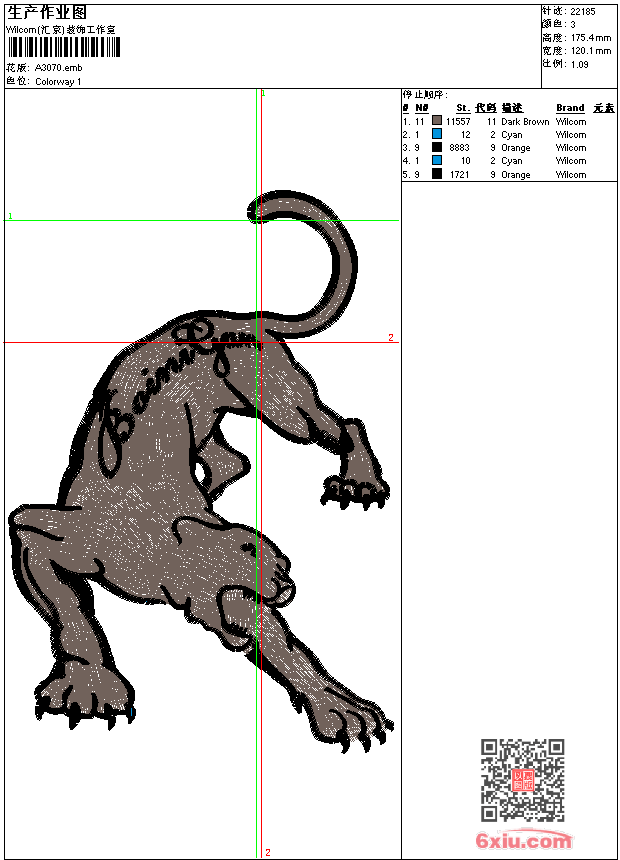Click the black swatch with 1721 stitches
This screenshot has width=620, height=860.
click(x=437, y=174)
